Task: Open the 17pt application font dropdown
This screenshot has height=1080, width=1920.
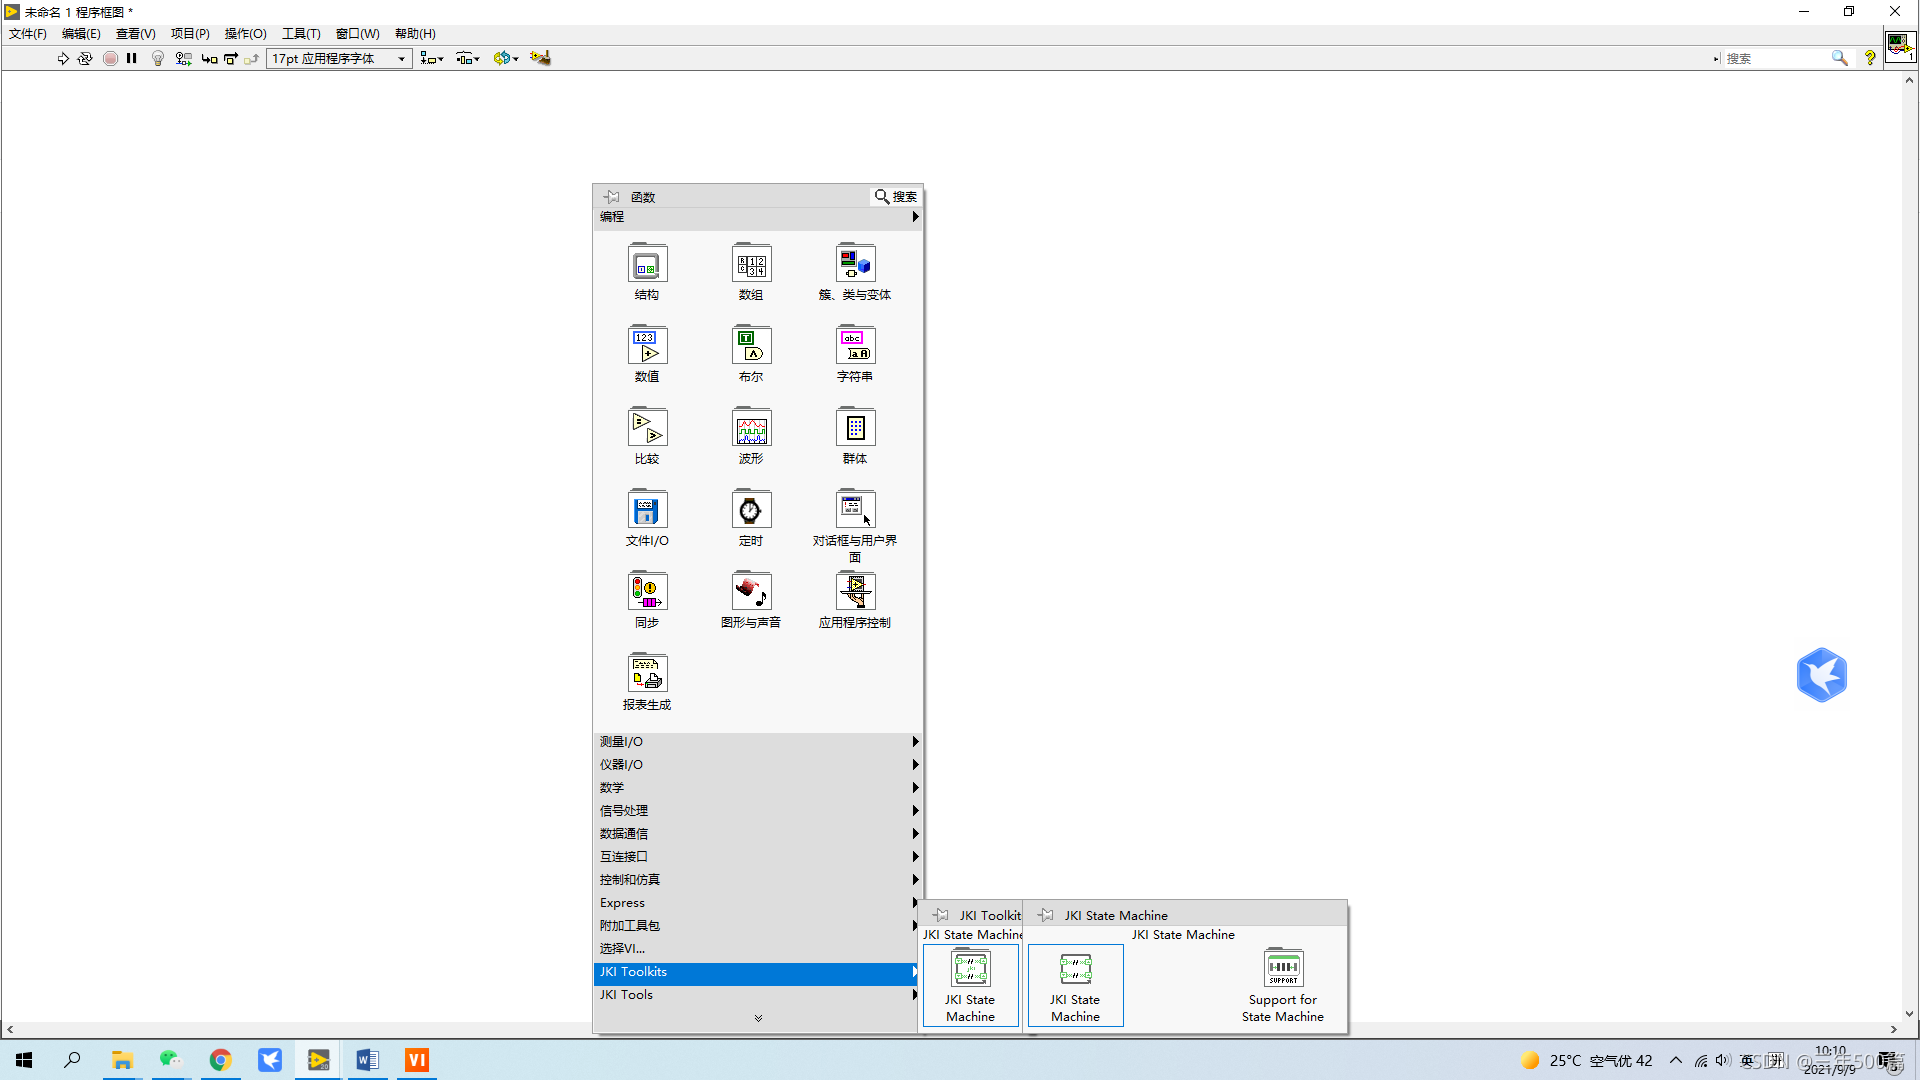Action: click(x=339, y=59)
